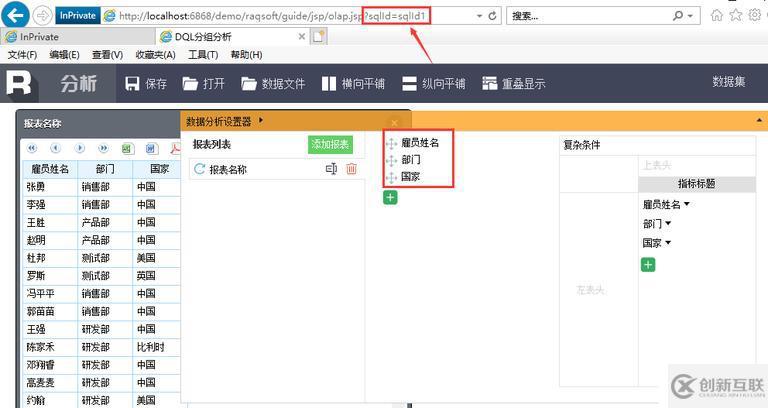The image size is (768, 408).
Task: Collapse the orange bar with up arrow
Action: point(759,120)
